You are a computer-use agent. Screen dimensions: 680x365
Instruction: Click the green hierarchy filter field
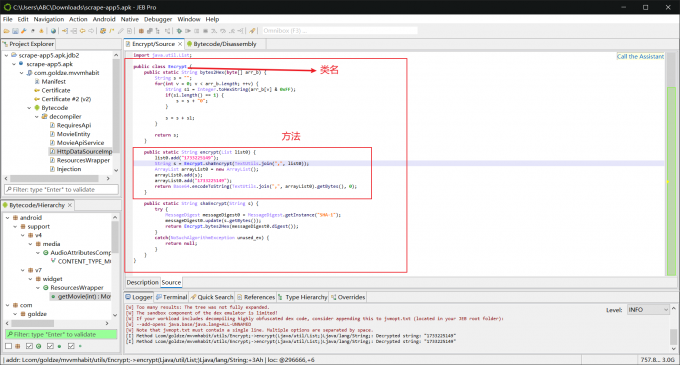[61, 334]
